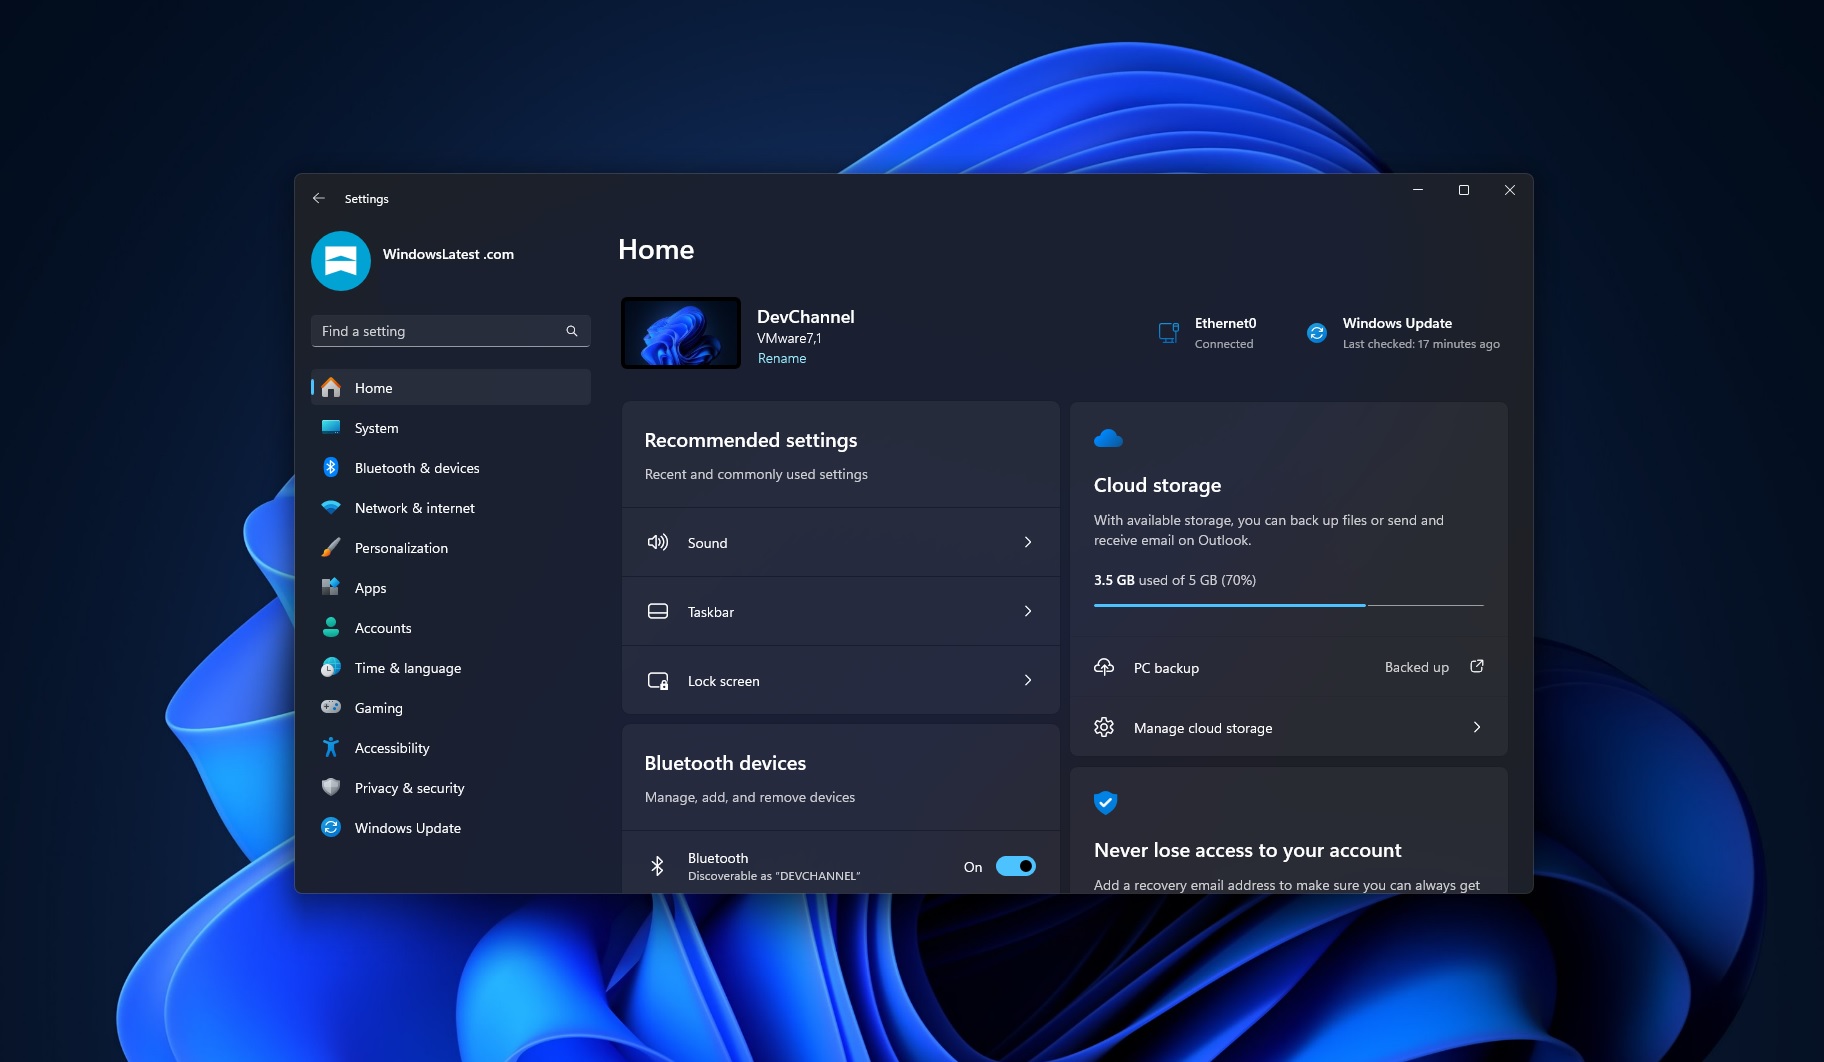
Task: Click the PC backup cloud upload icon
Action: [1104, 667]
